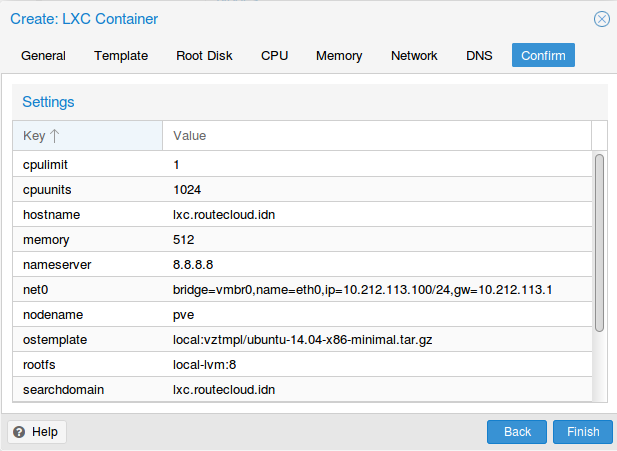This screenshot has height=451, width=617.
Task: Click the Finish button
Action: pyautogui.click(x=583, y=432)
